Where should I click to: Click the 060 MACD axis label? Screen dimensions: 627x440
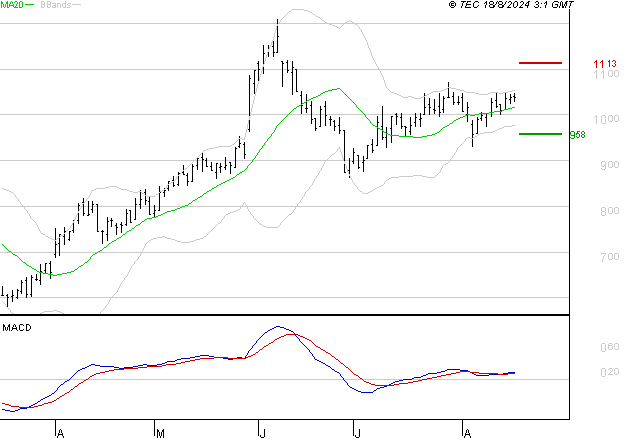pyautogui.click(x=610, y=347)
